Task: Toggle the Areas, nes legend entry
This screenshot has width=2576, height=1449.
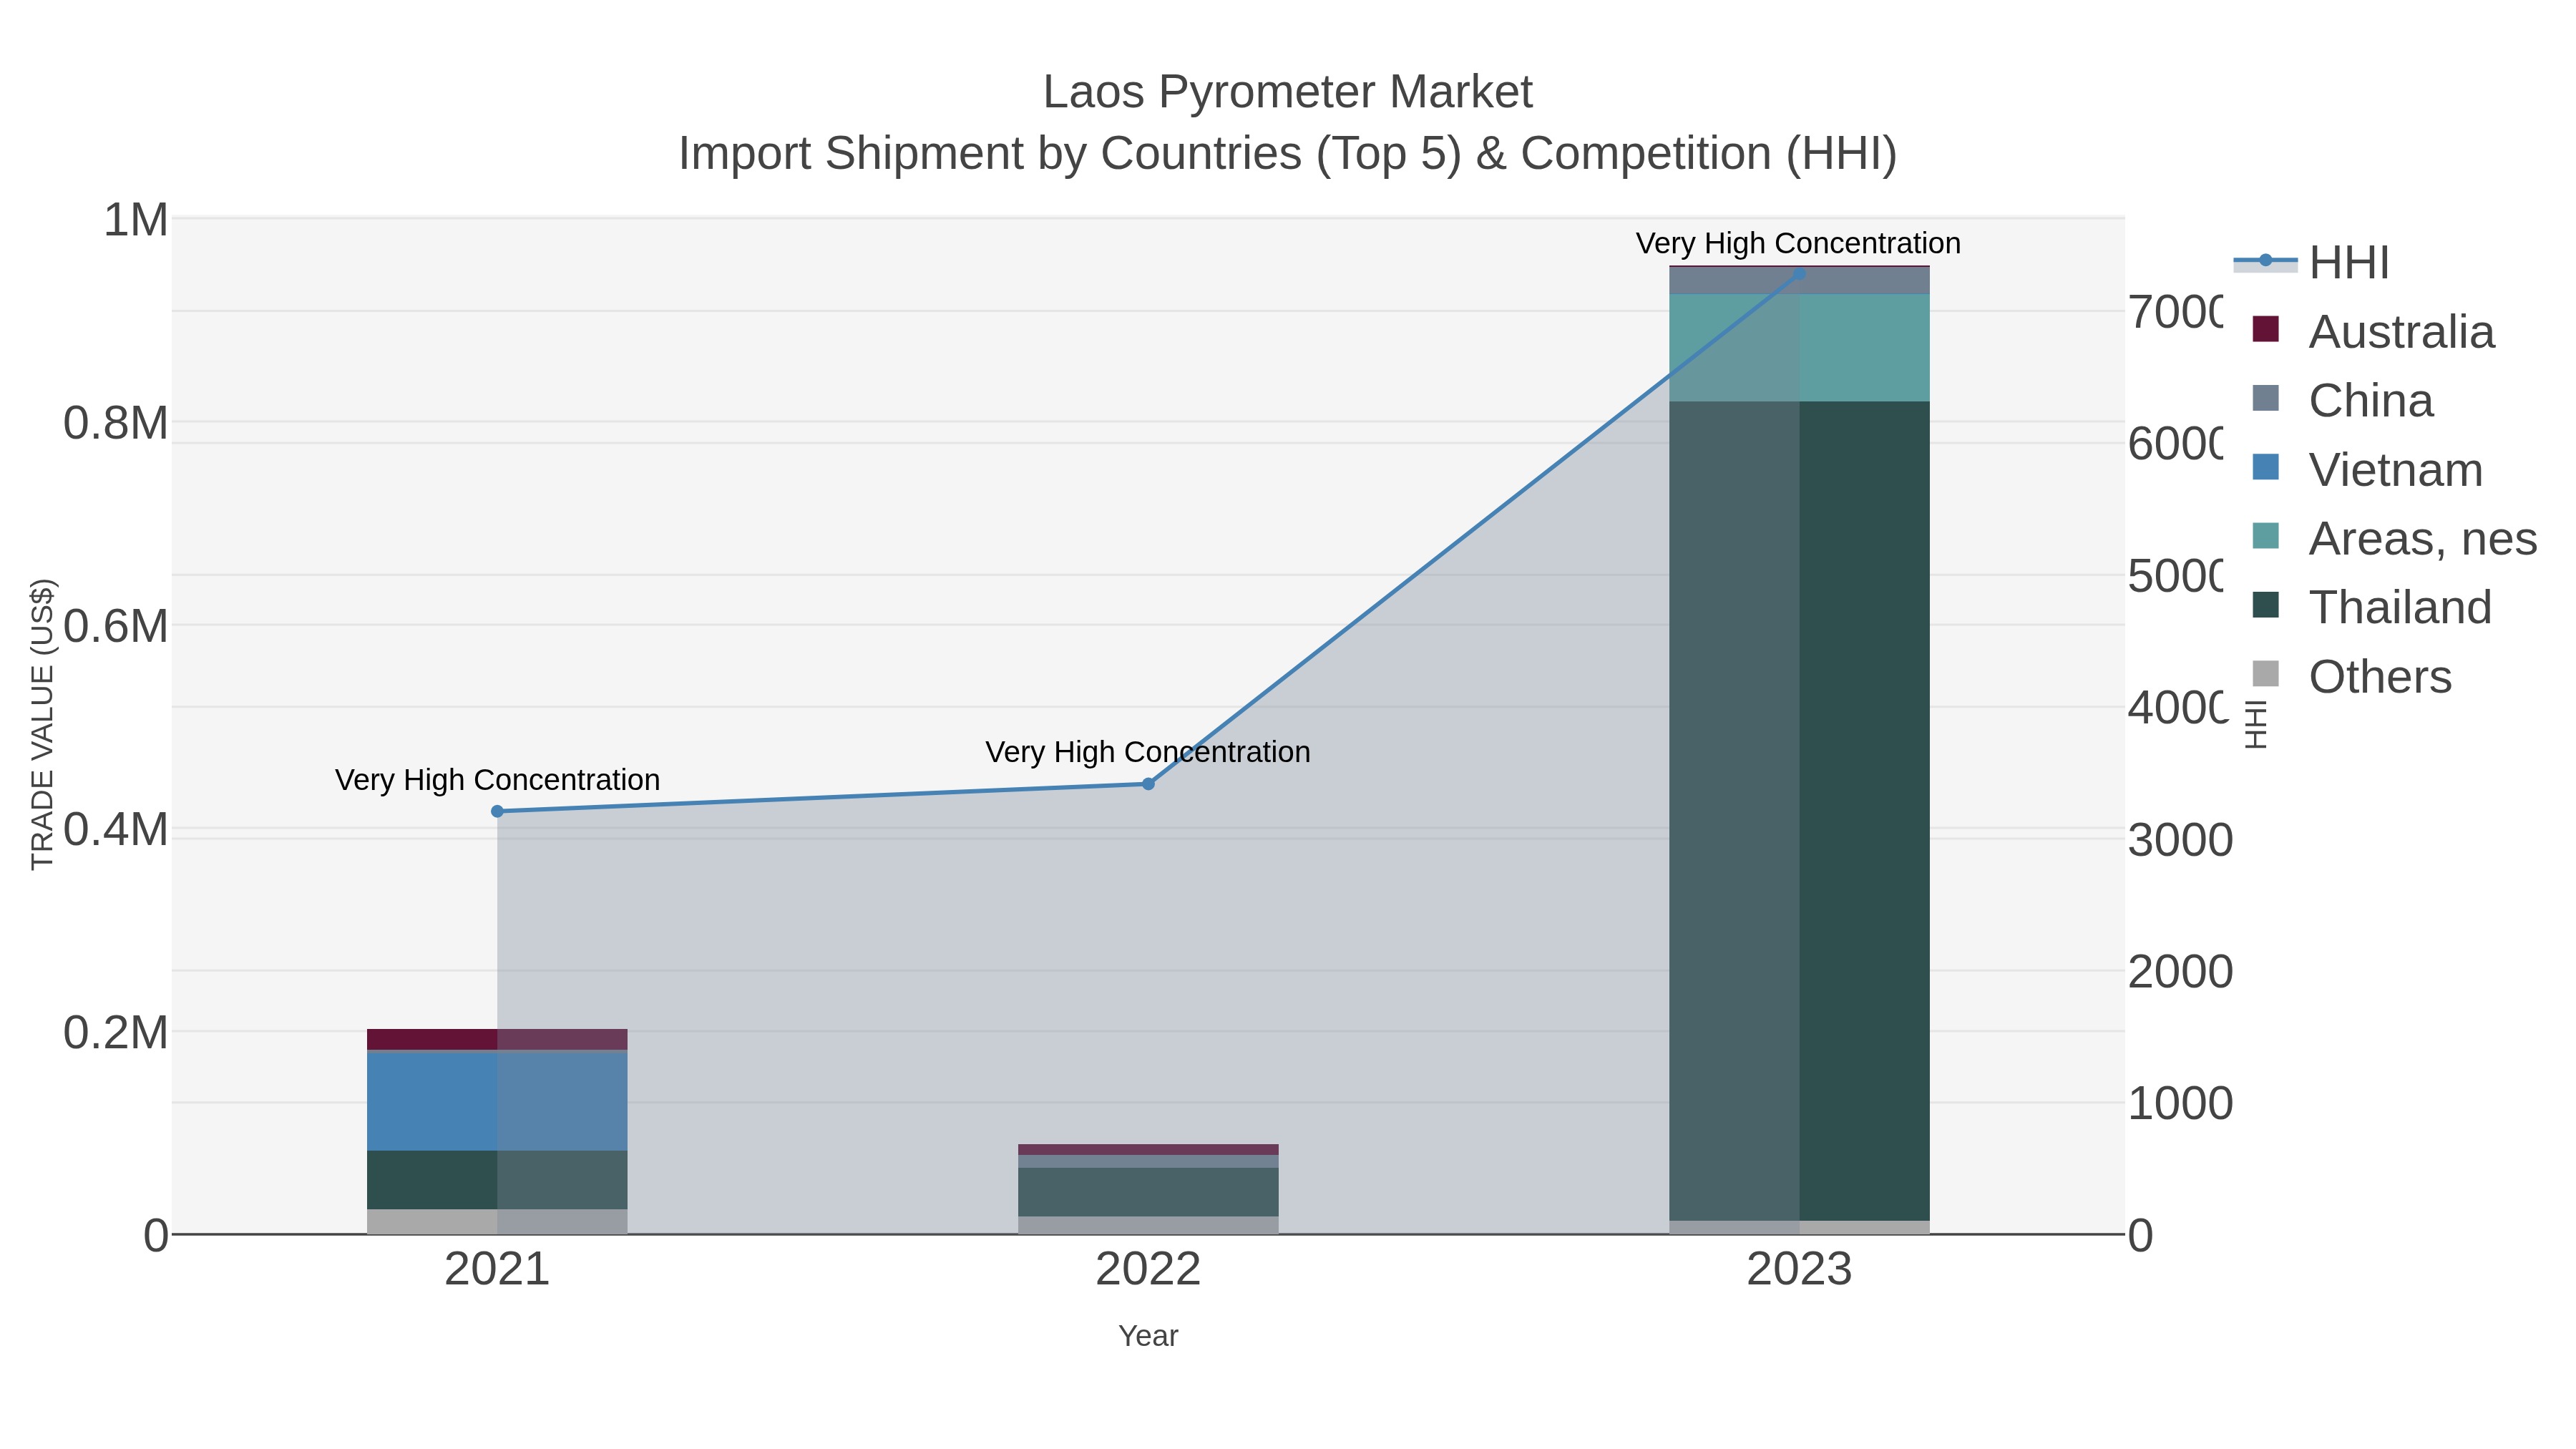Action: [x=2394, y=539]
